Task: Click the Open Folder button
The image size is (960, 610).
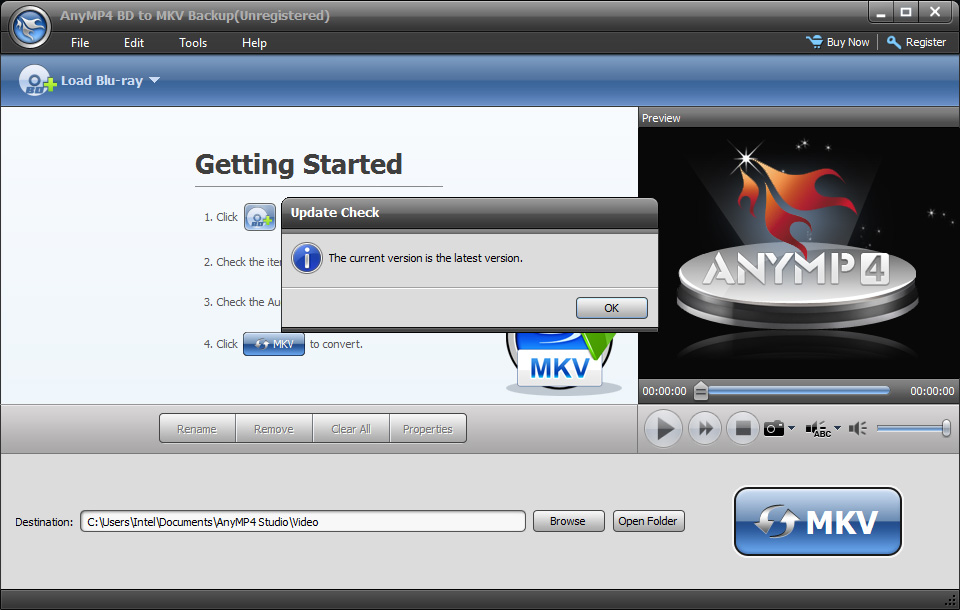Action: coord(648,521)
